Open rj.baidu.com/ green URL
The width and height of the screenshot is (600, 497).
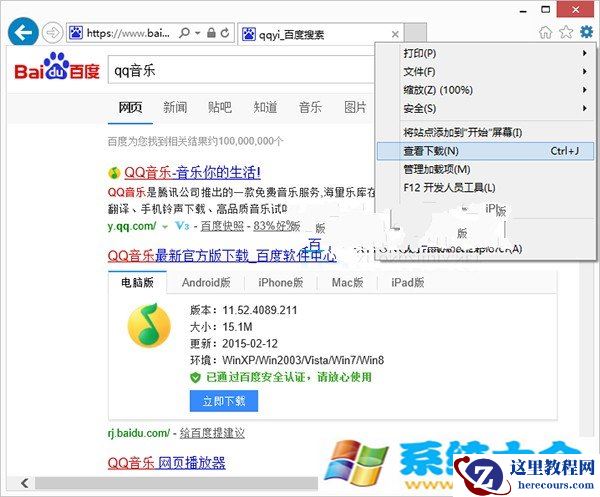(x=139, y=433)
